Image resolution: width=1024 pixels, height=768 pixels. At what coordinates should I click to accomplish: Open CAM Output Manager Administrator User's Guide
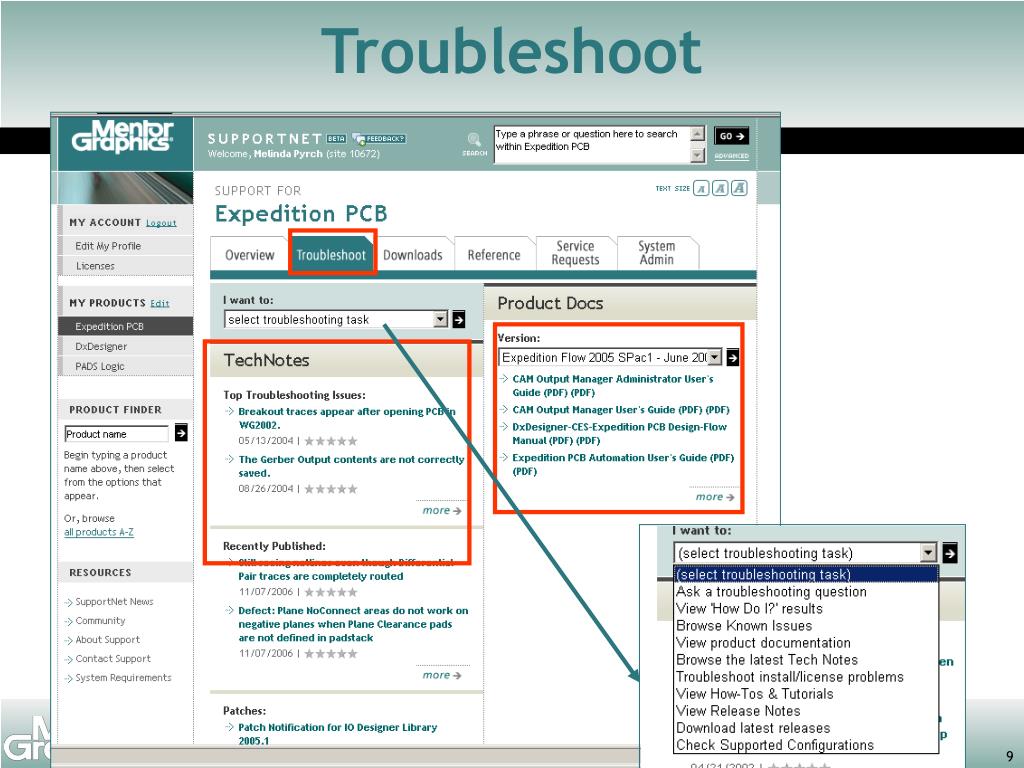pyautogui.click(x=613, y=386)
